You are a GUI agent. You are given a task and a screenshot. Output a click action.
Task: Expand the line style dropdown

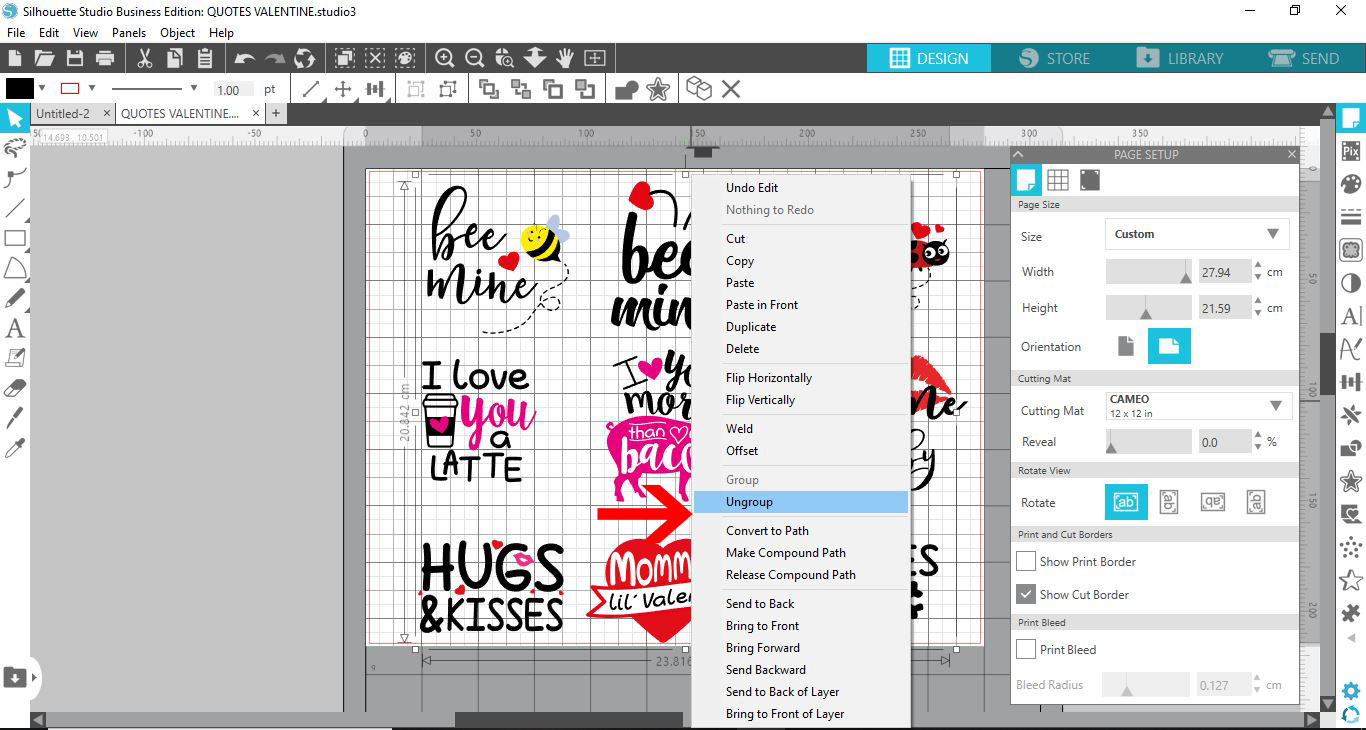(x=195, y=88)
